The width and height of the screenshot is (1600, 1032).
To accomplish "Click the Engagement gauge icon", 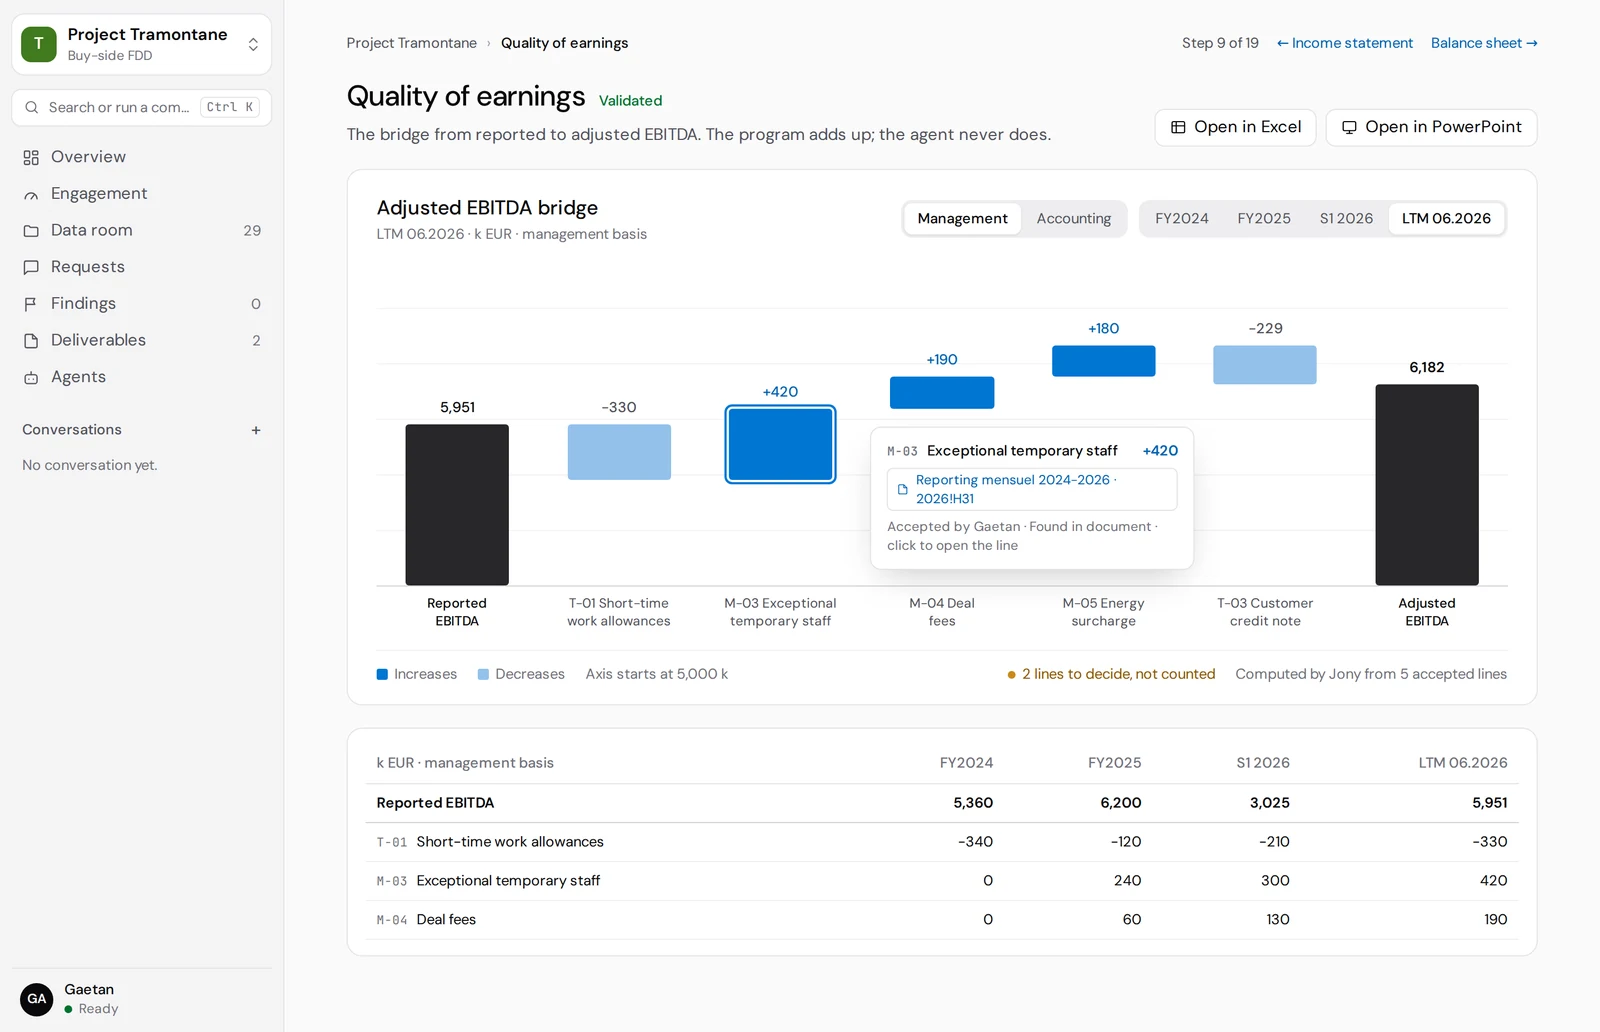I will tap(31, 194).
